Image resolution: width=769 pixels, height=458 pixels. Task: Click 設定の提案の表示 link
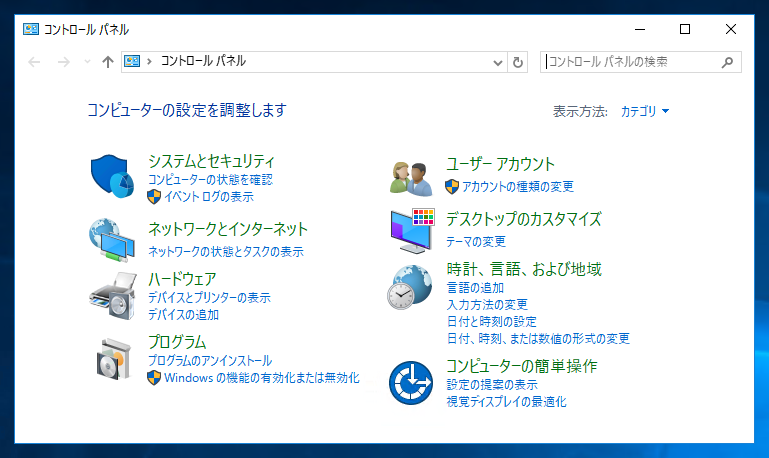pyautogui.click(x=492, y=385)
